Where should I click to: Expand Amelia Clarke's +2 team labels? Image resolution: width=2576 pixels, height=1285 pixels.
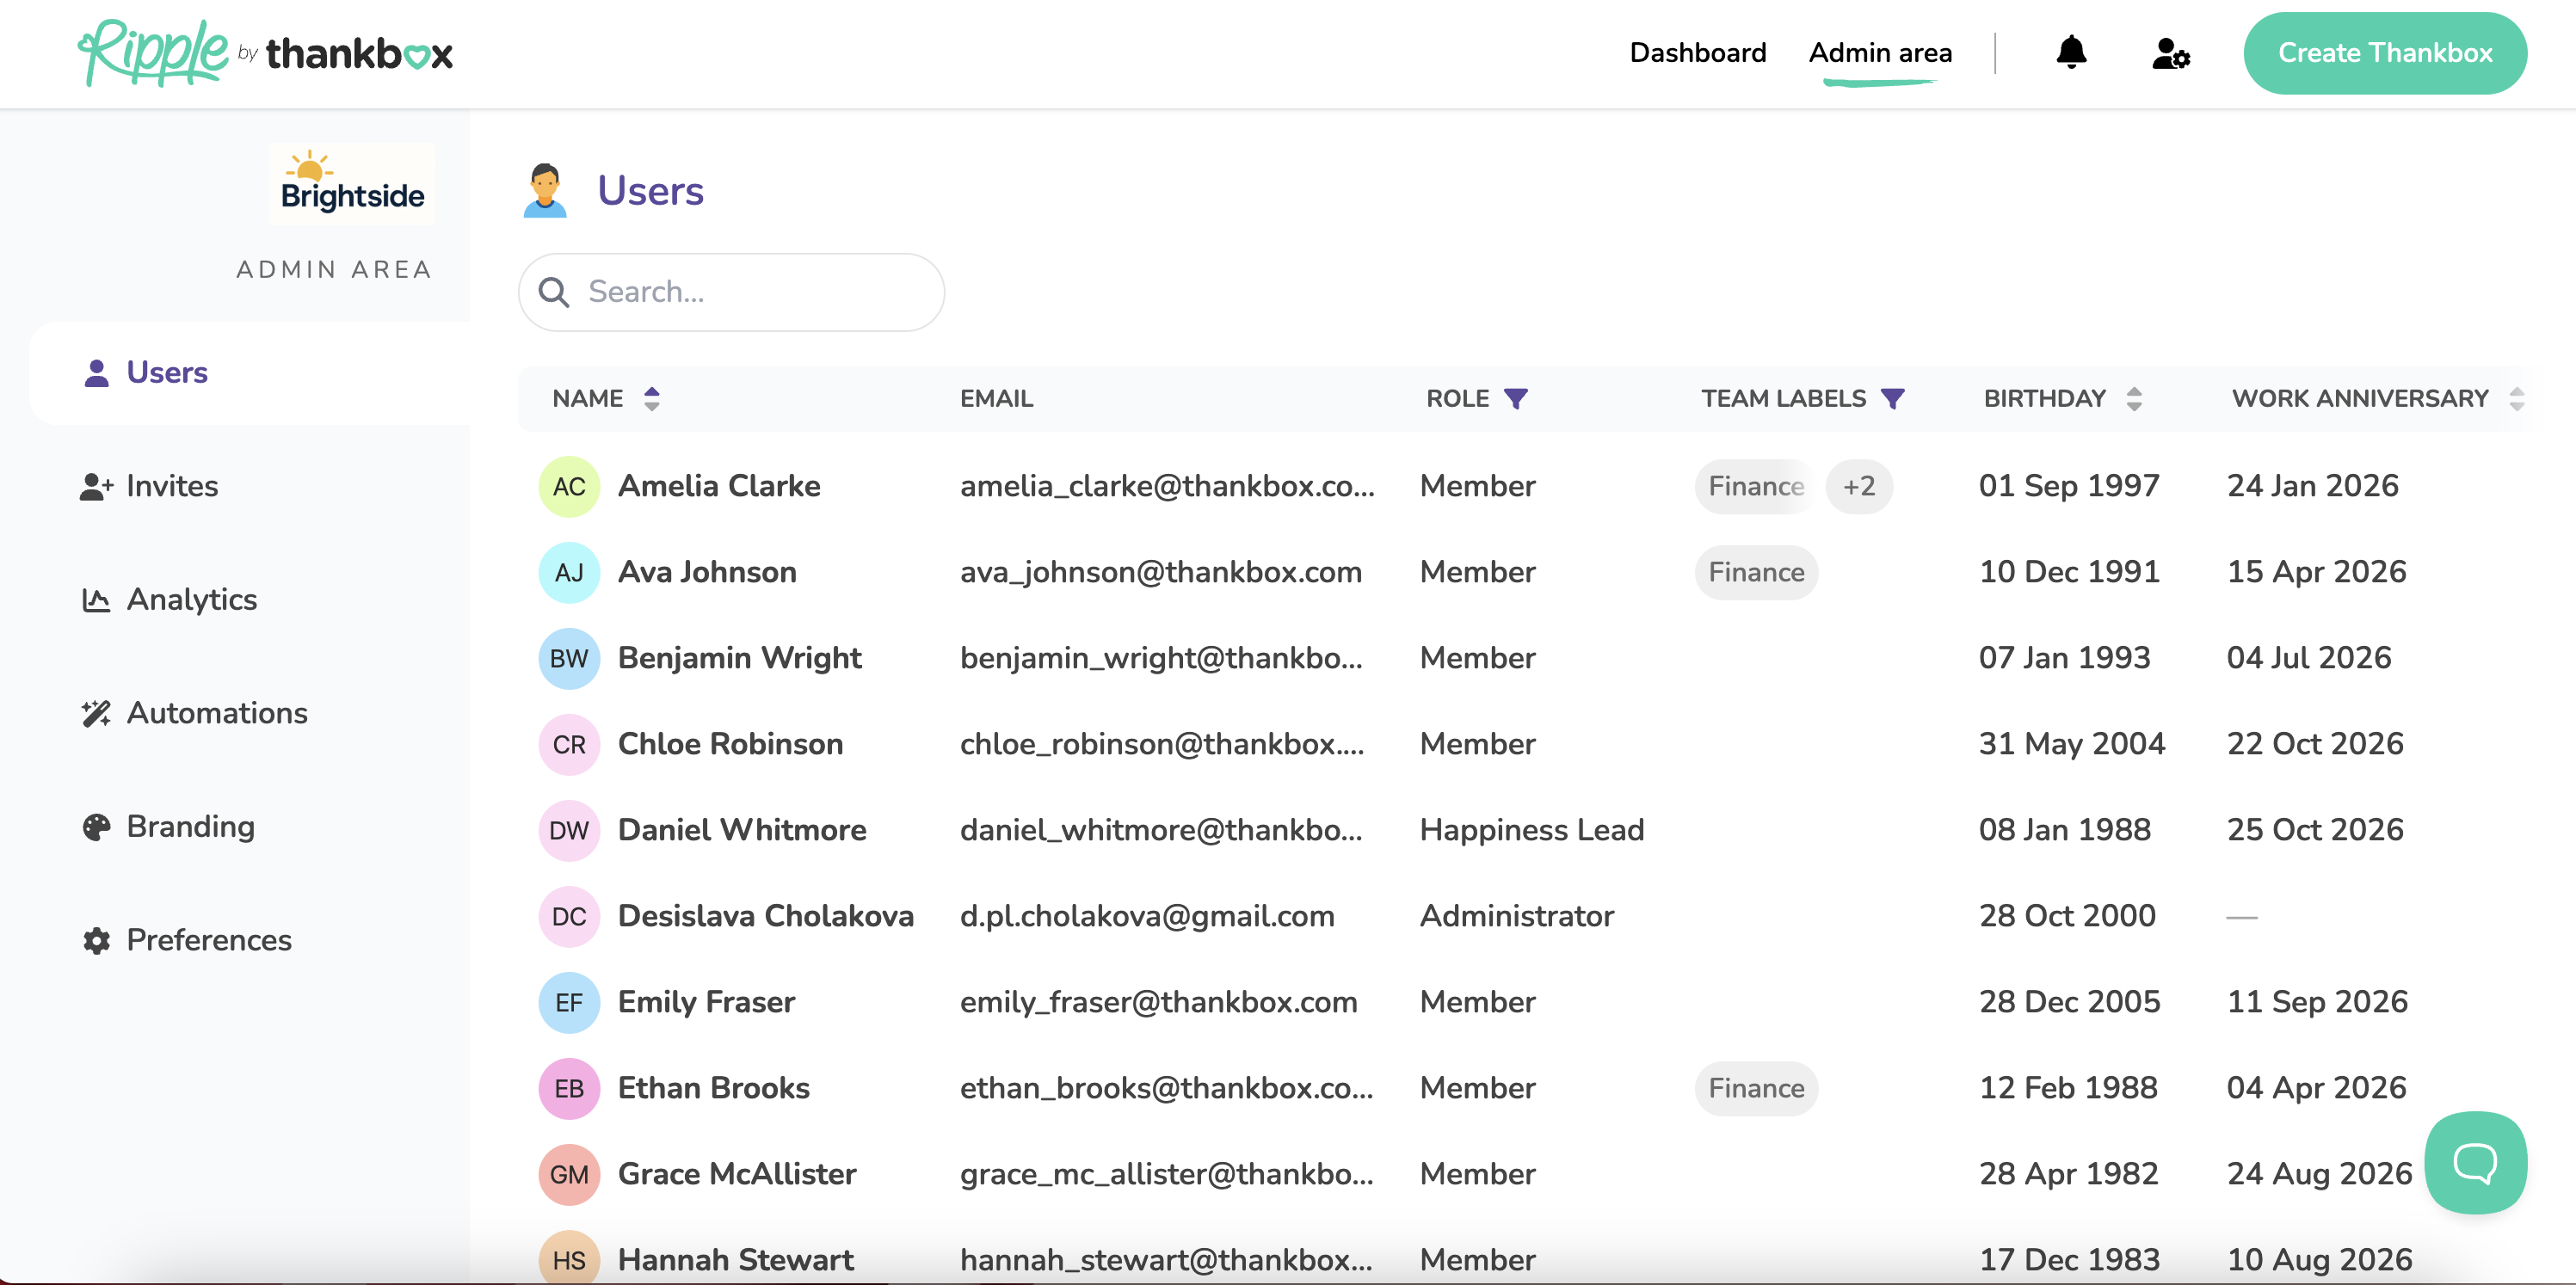click(x=1858, y=487)
